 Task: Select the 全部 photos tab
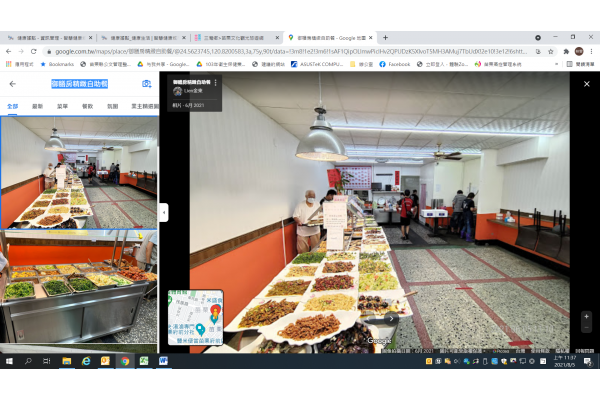[x=13, y=106]
